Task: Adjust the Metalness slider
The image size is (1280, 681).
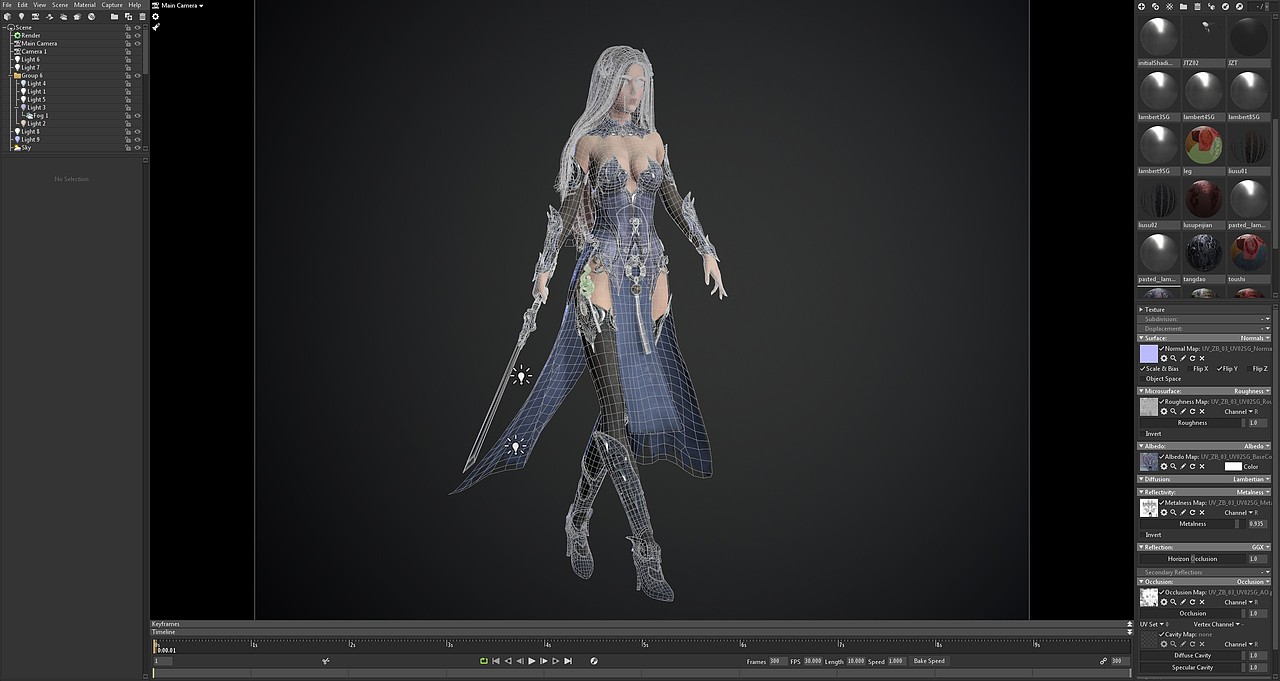Action: (1192, 524)
